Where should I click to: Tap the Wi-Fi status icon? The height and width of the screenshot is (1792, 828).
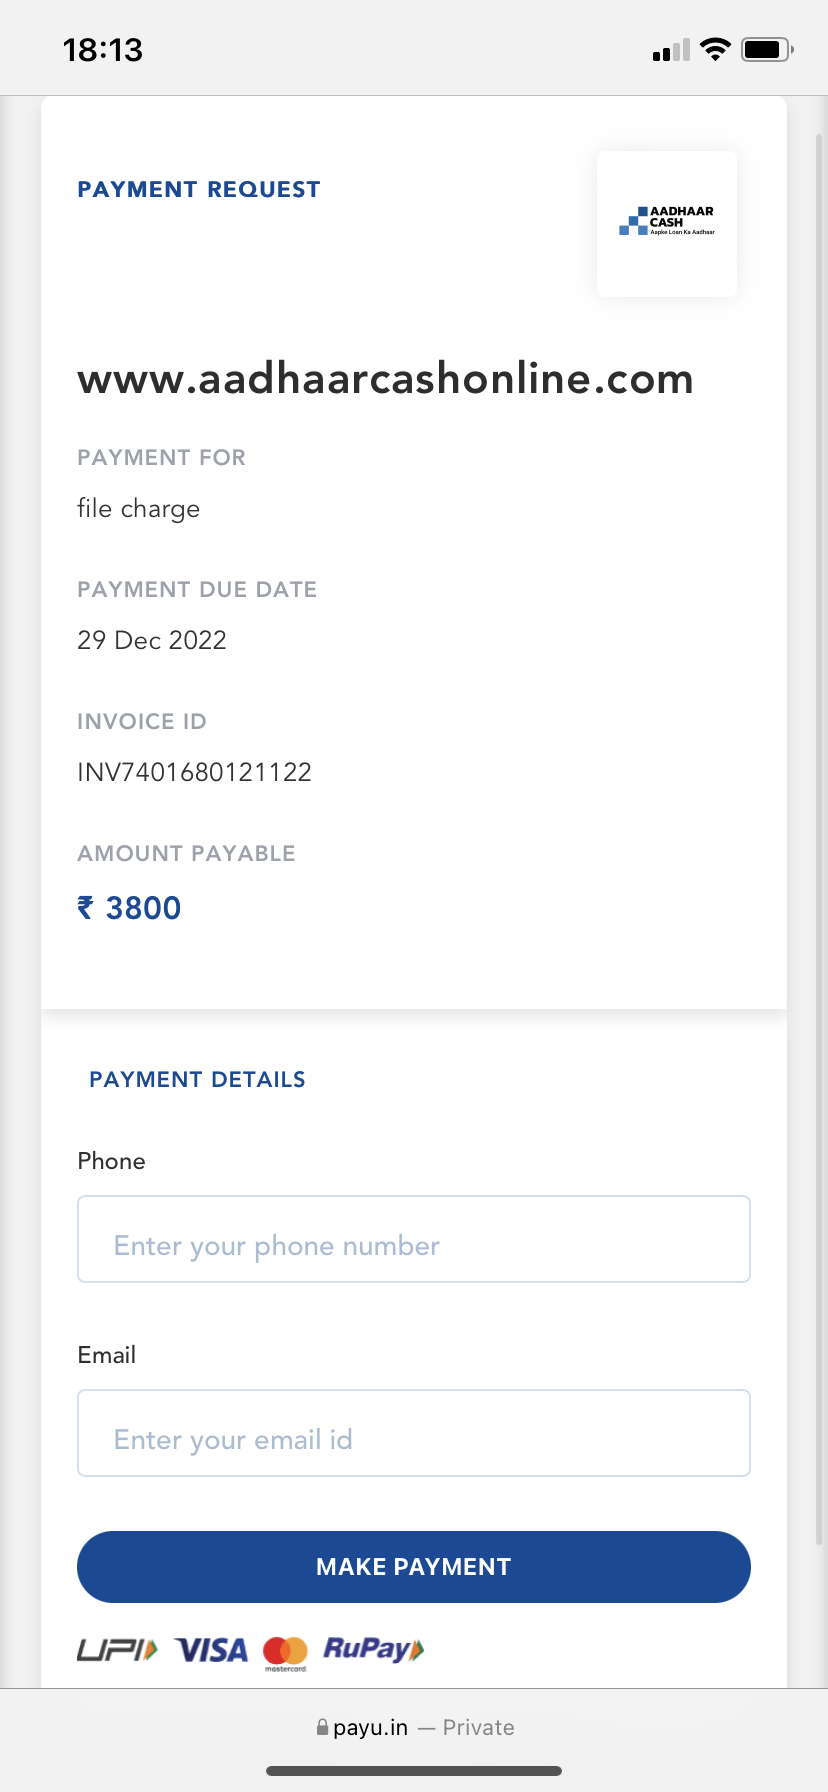(x=715, y=49)
